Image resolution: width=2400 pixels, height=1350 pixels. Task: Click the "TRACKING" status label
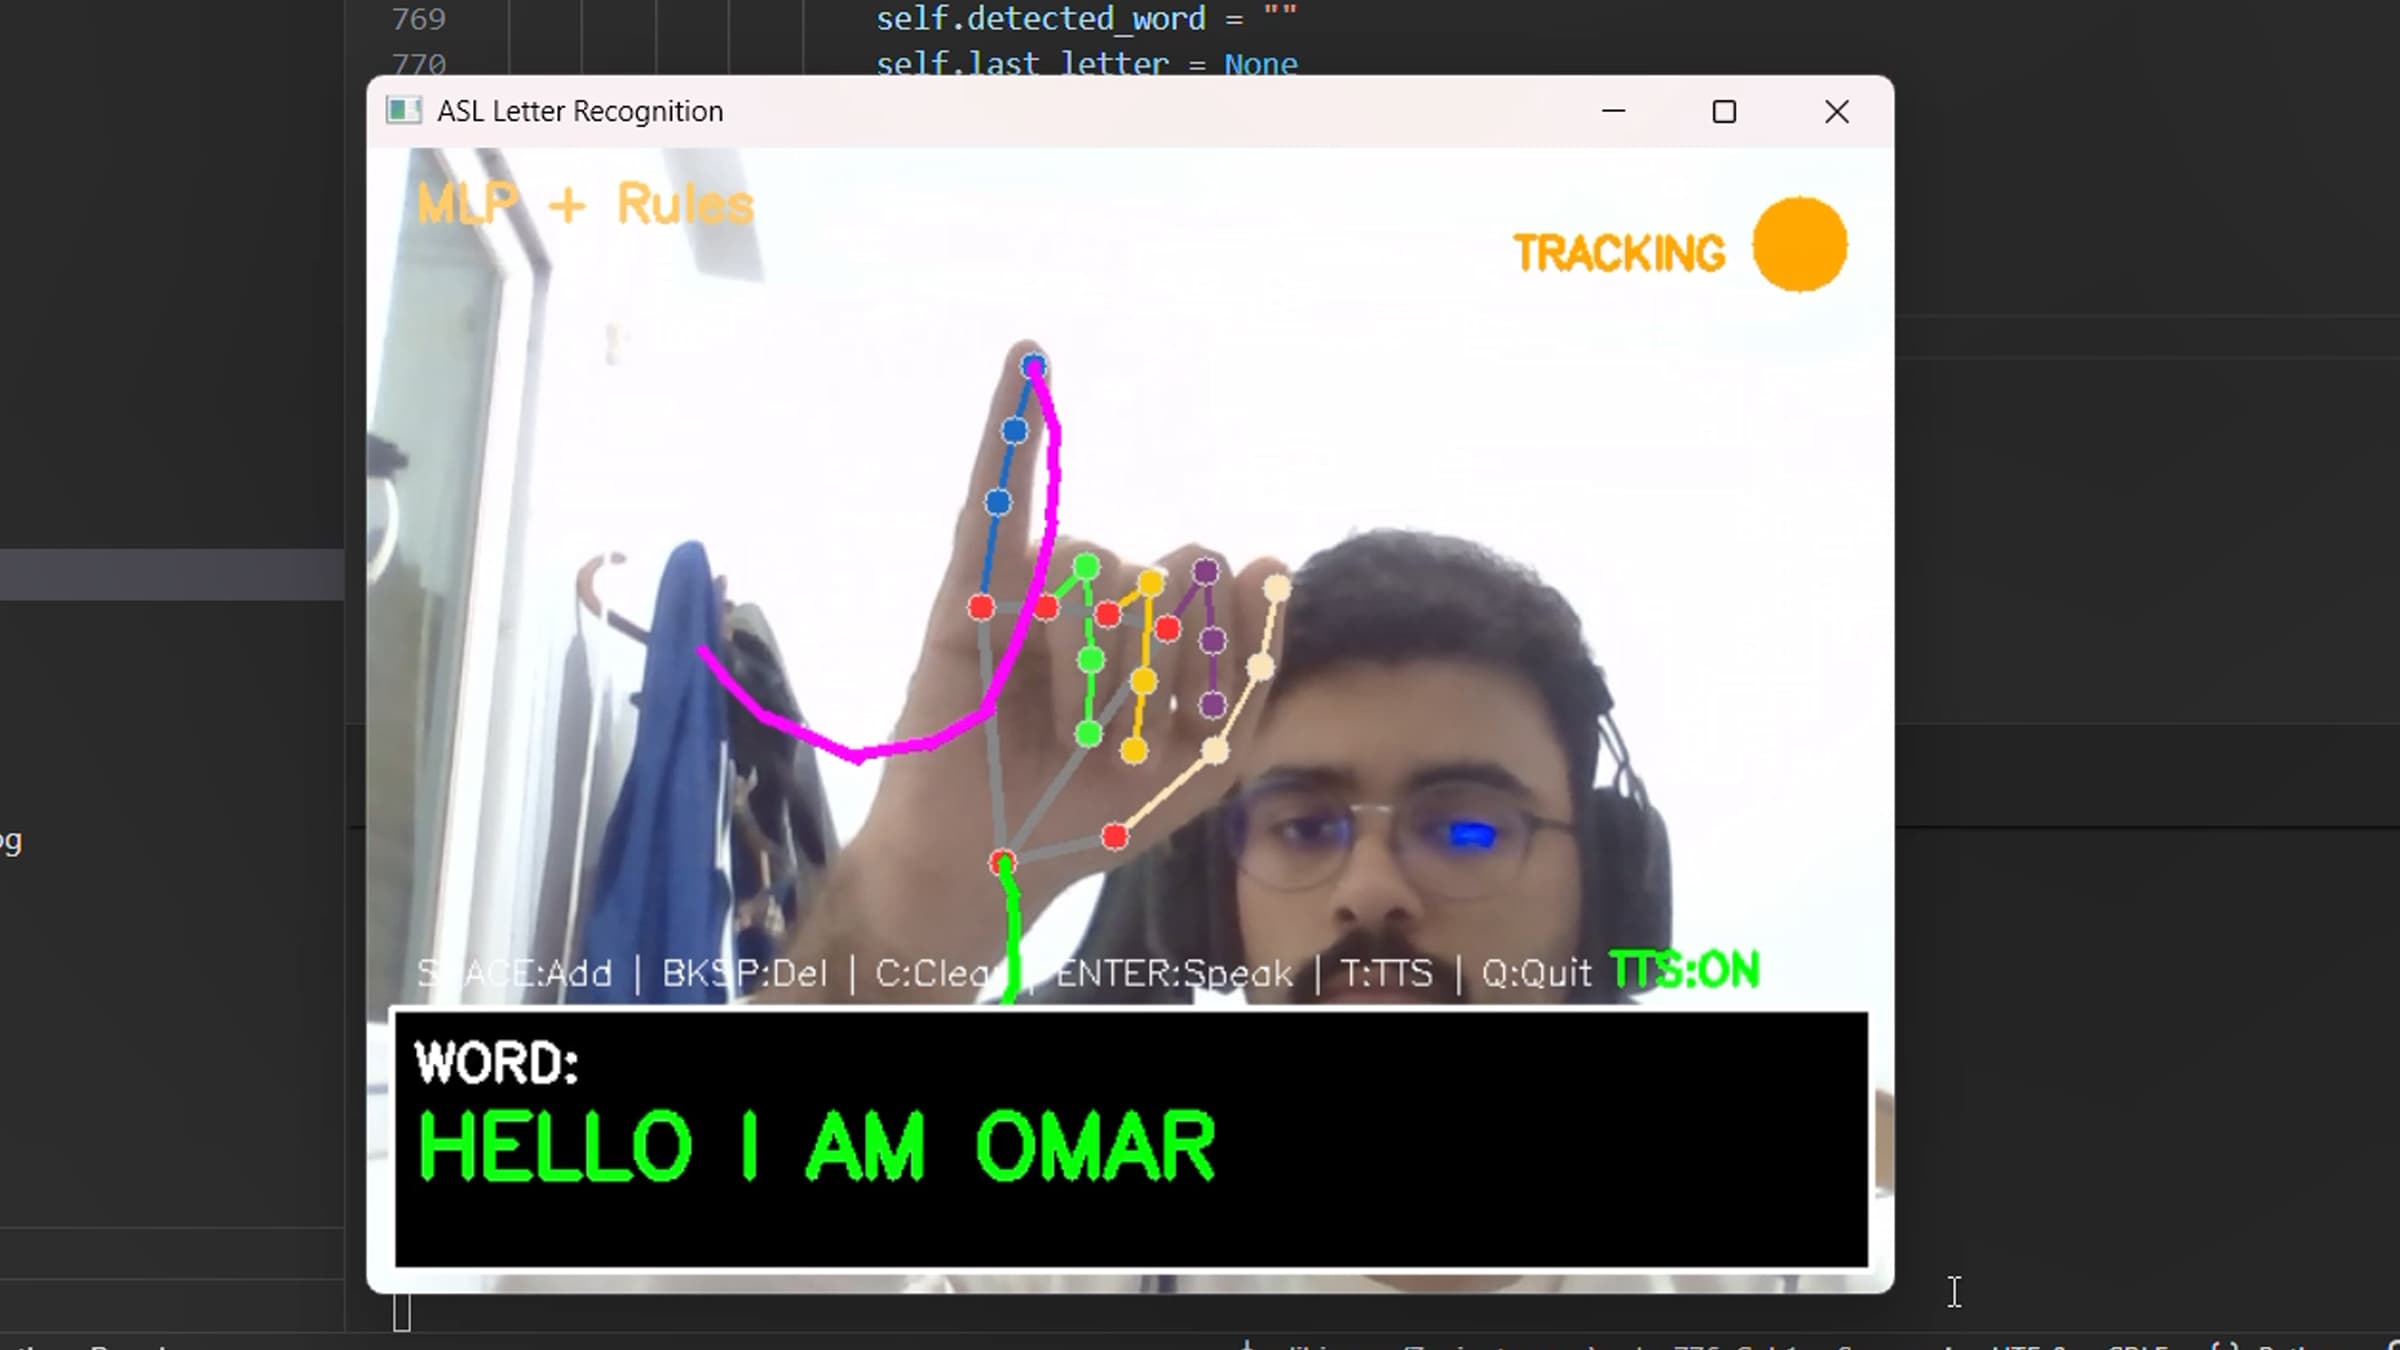coord(1620,253)
